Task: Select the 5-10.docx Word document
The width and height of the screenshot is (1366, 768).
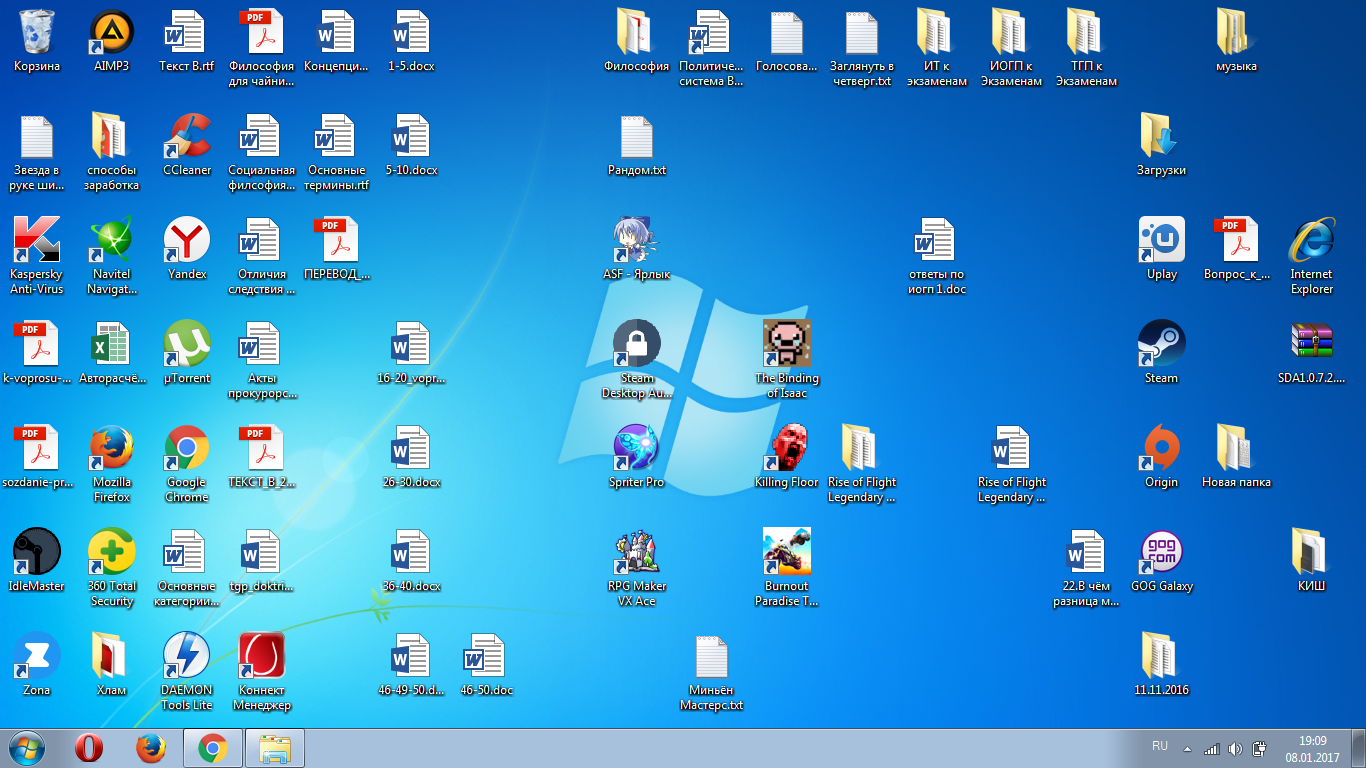Action: click(x=412, y=137)
